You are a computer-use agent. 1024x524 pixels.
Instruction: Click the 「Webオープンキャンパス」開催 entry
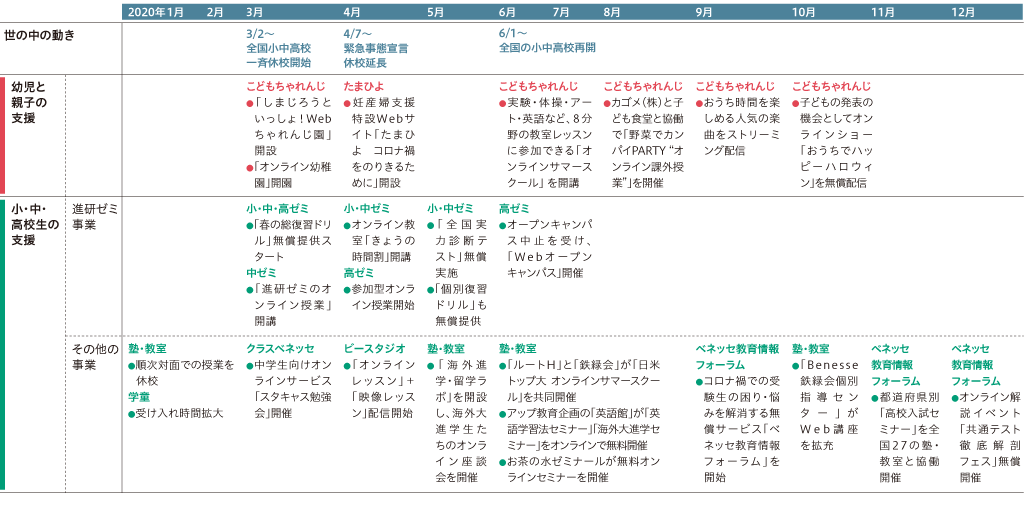pos(545,265)
